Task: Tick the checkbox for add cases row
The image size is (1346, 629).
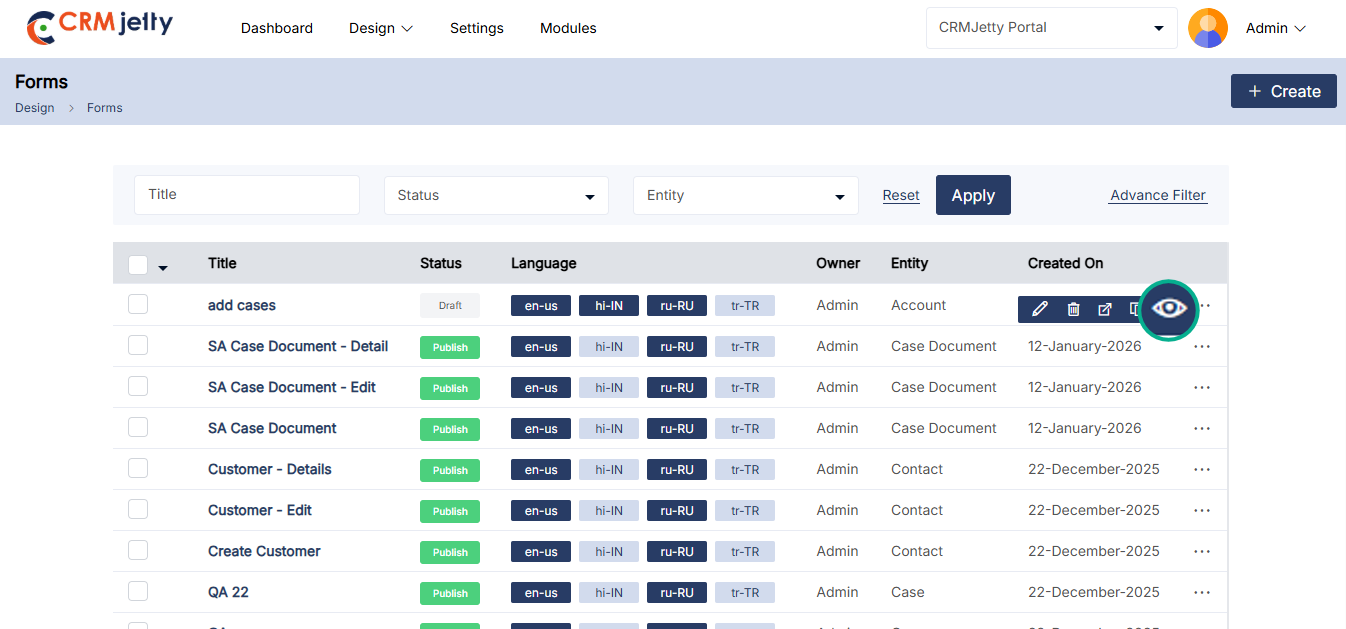Action: coord(138,304)
